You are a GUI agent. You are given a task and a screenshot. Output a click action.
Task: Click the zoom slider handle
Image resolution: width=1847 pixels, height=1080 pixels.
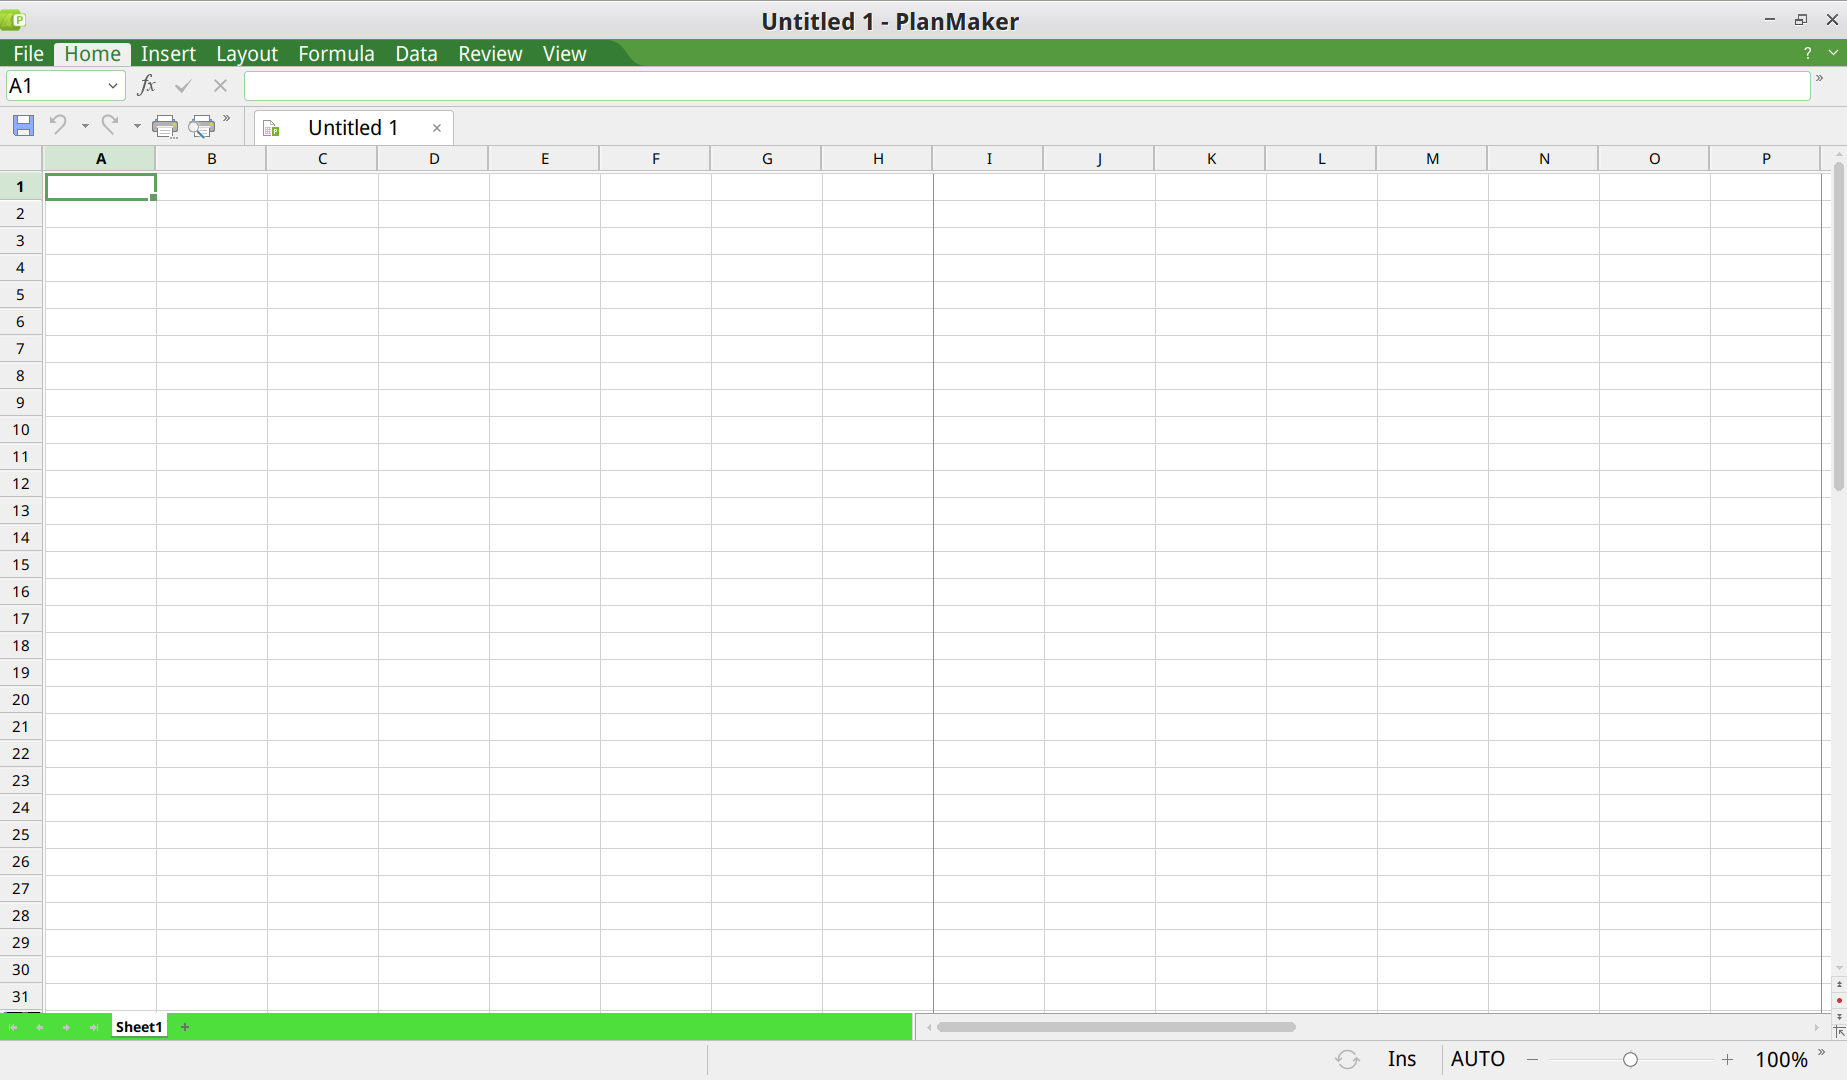pyautogui.click(x=1630, y=1059)
